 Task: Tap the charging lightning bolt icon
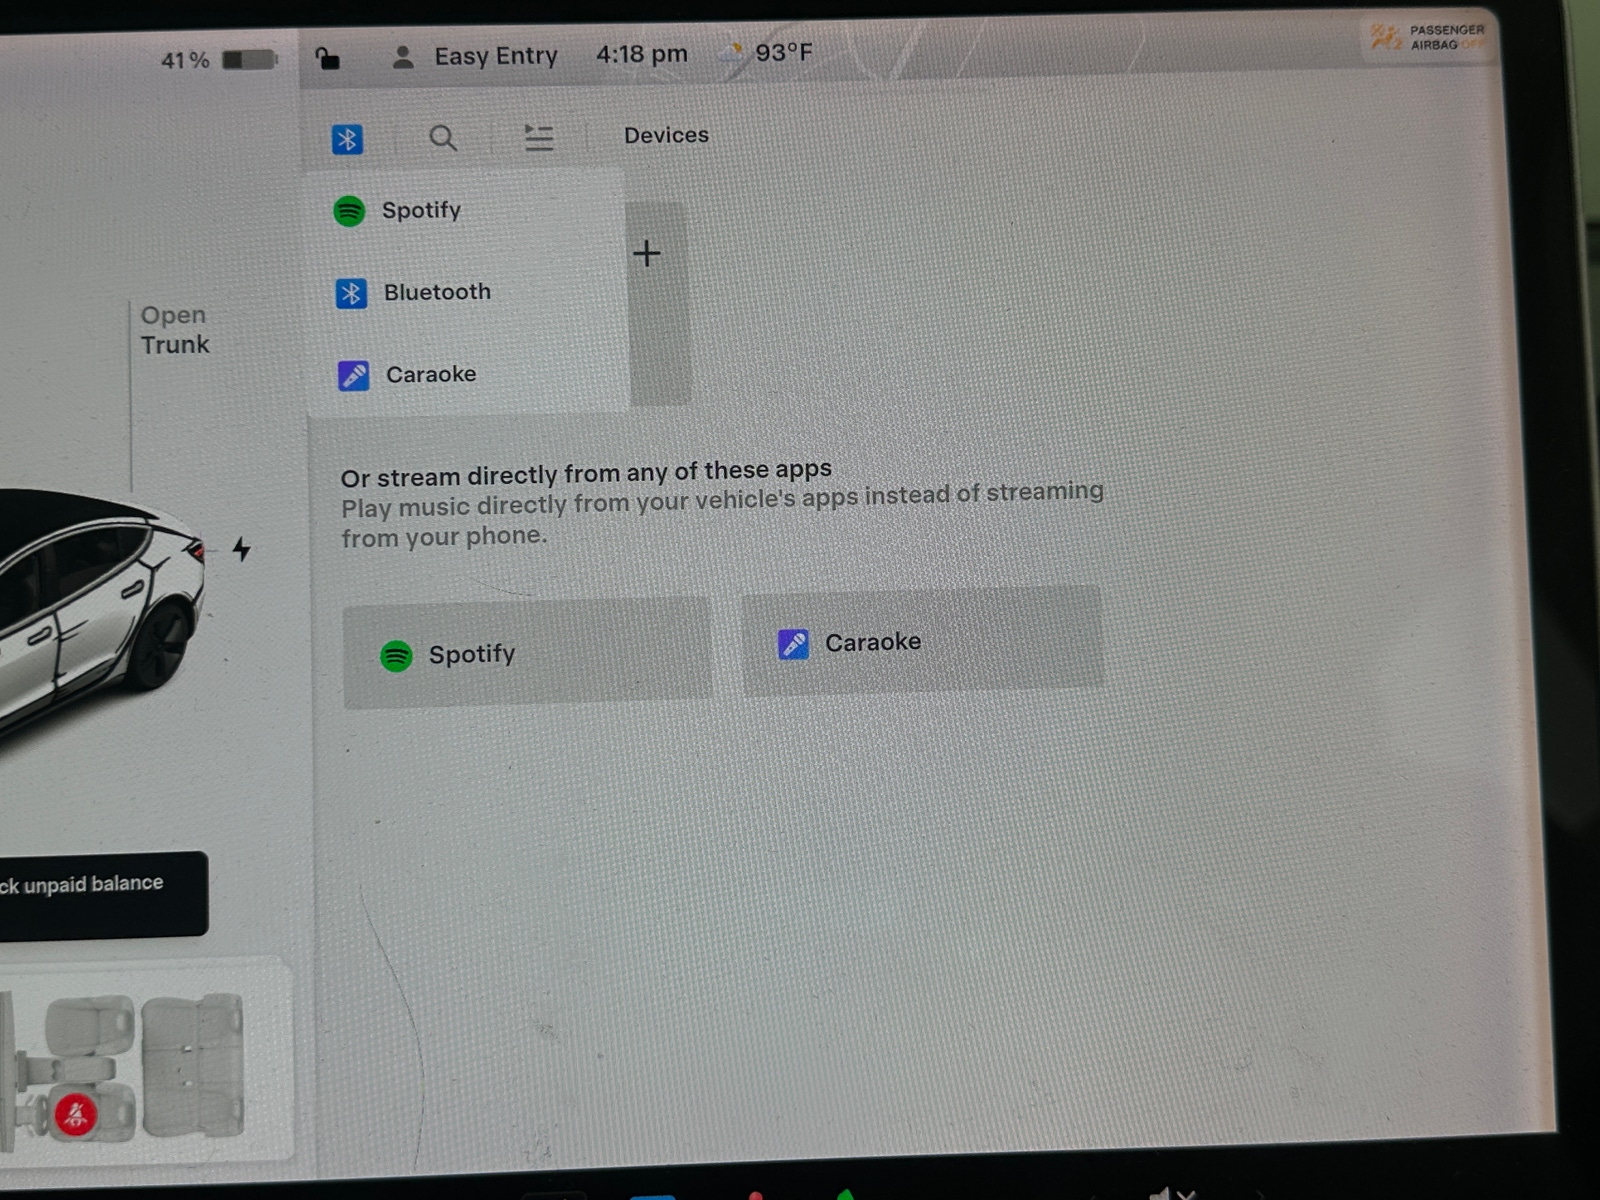(x=241, y=549)
